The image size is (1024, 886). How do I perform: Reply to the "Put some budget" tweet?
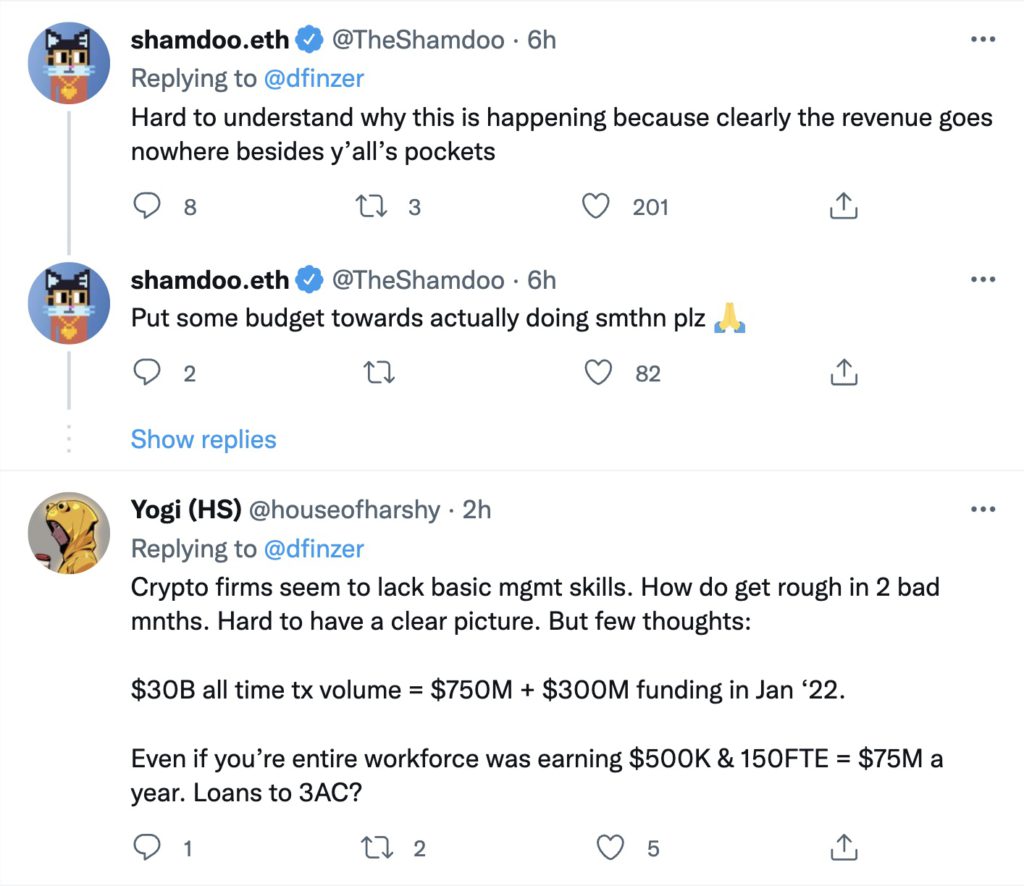147,373
